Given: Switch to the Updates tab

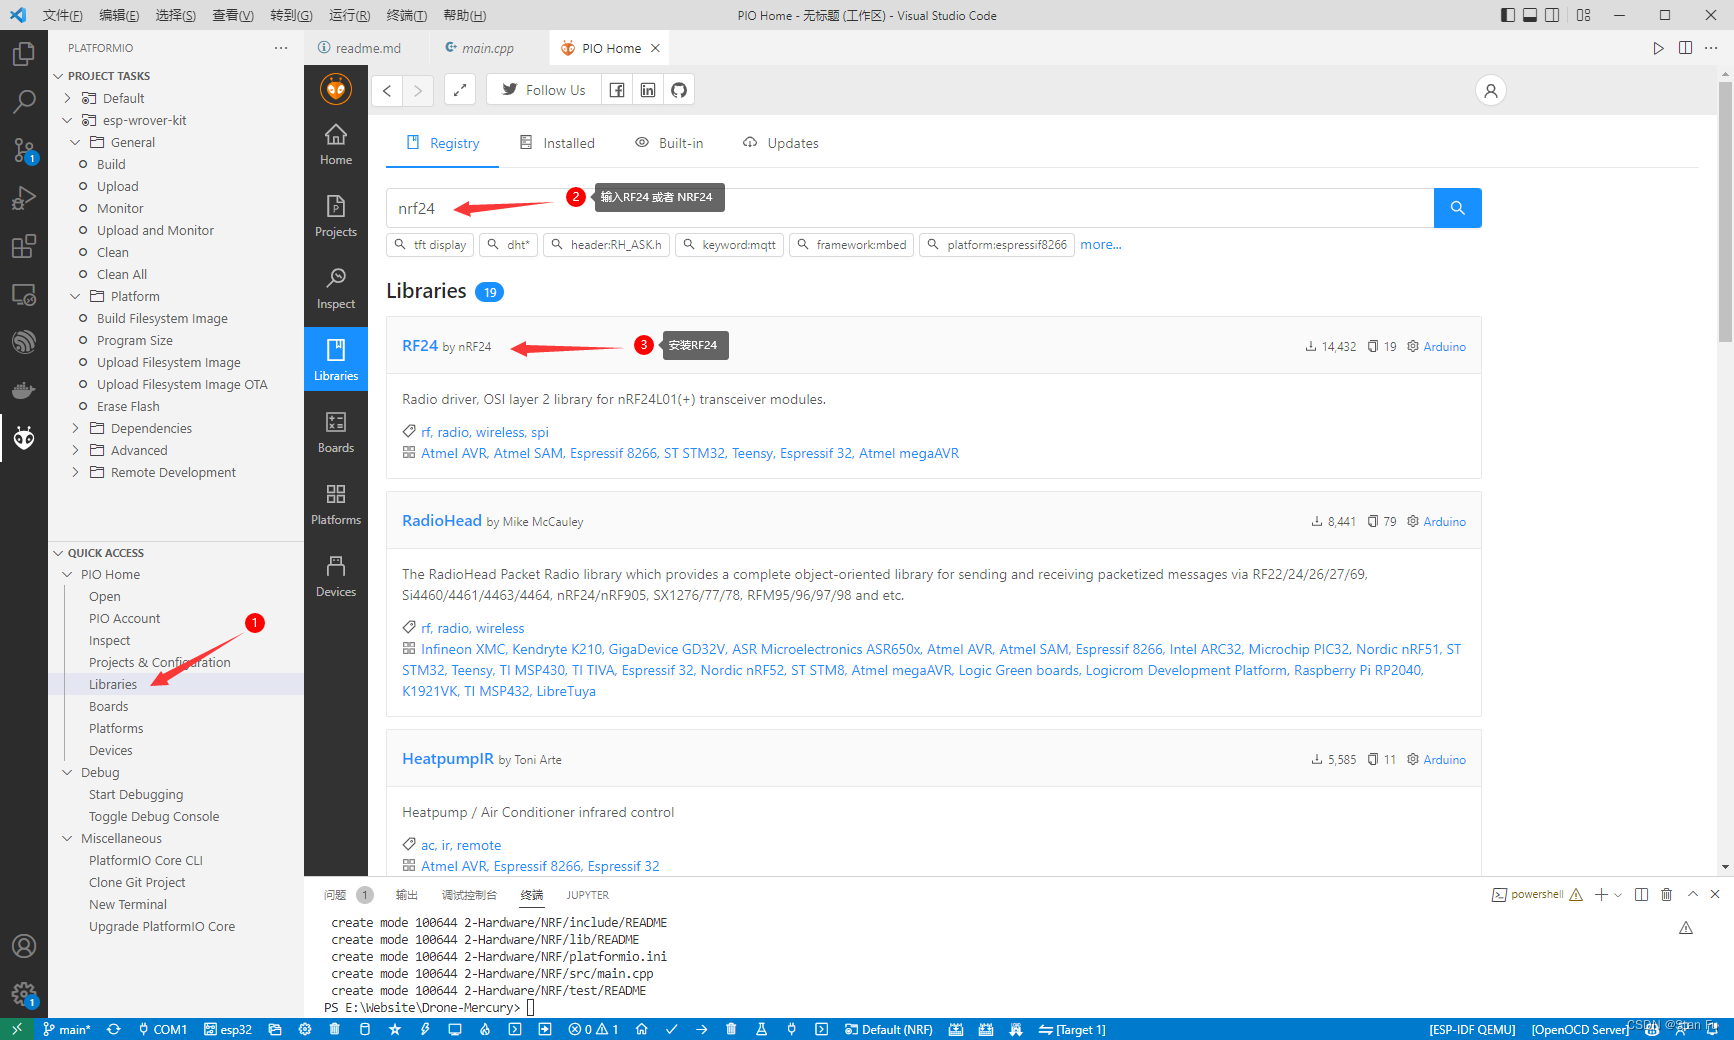Looking at the screenshot, I should point(781,143).
